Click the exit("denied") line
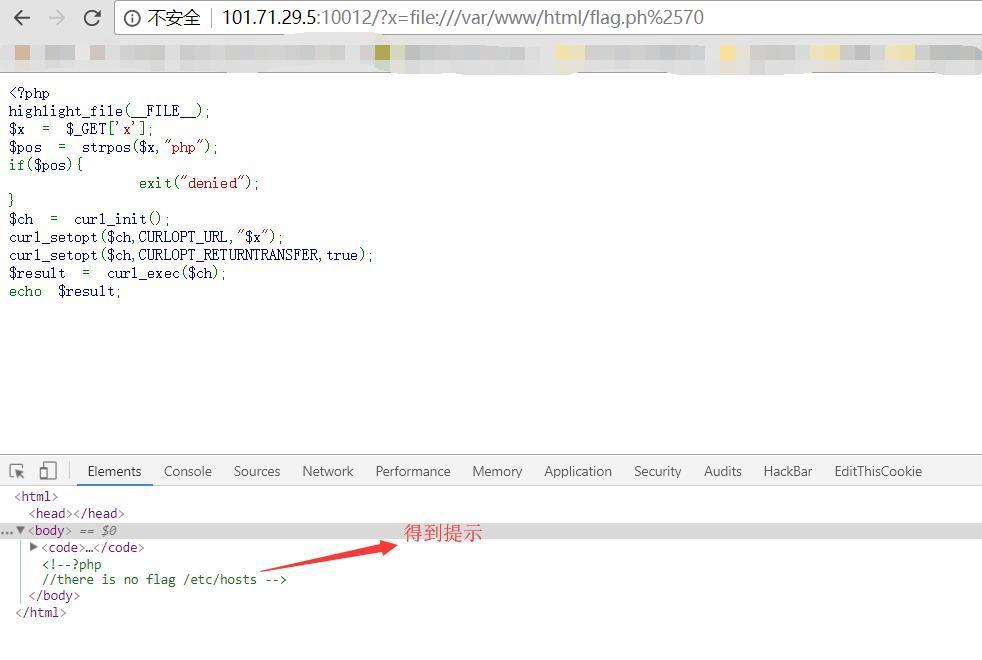The height and width of the screenshot is (660, 982). pyautogui.click(x=199, y=183)
